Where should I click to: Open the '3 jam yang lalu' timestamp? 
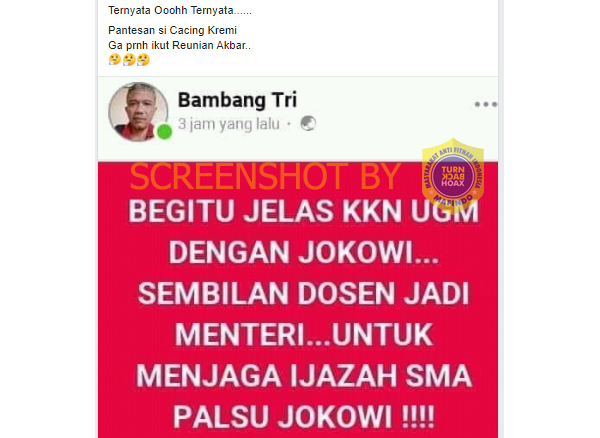pyautogui.click(x=229, y=124)
